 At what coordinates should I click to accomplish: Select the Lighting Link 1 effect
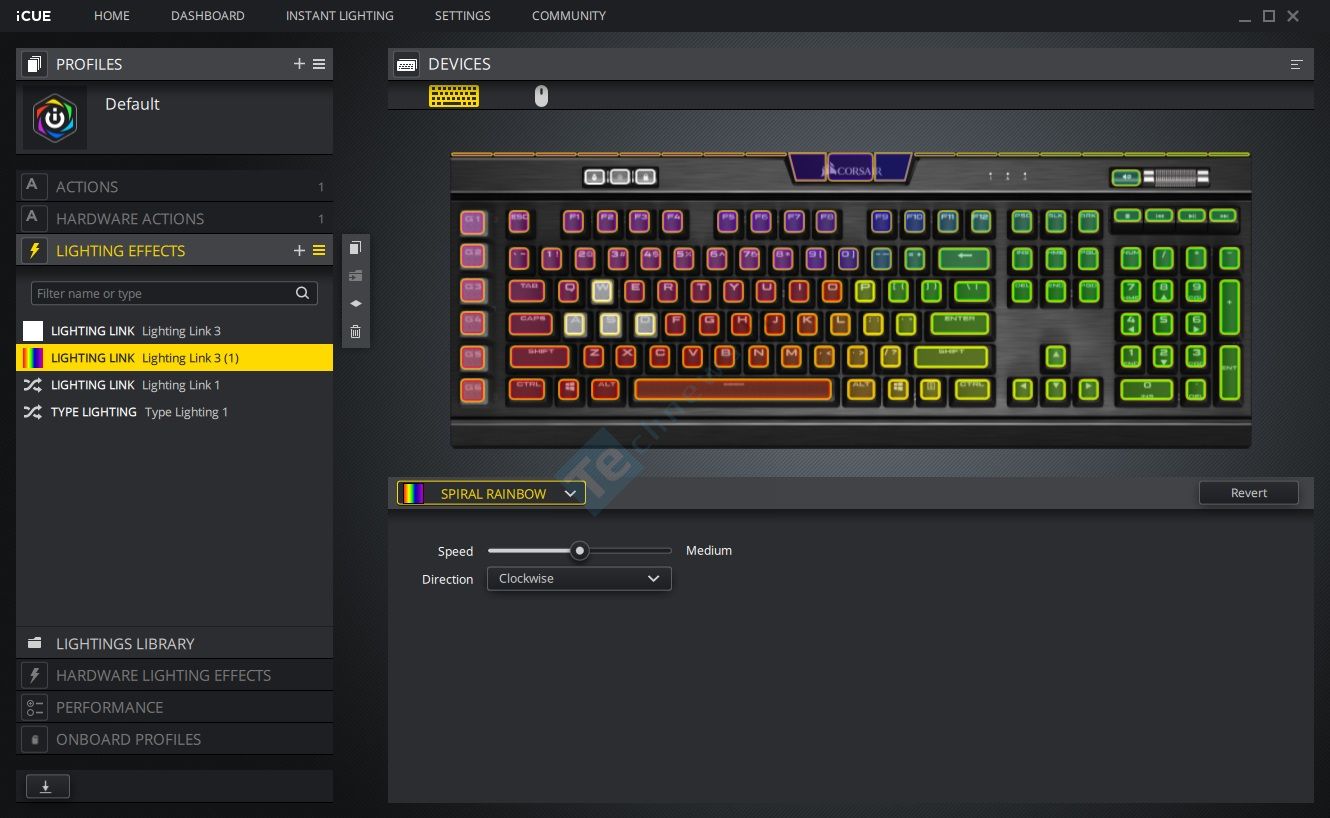pyautogui.click(x=174, y=385)
